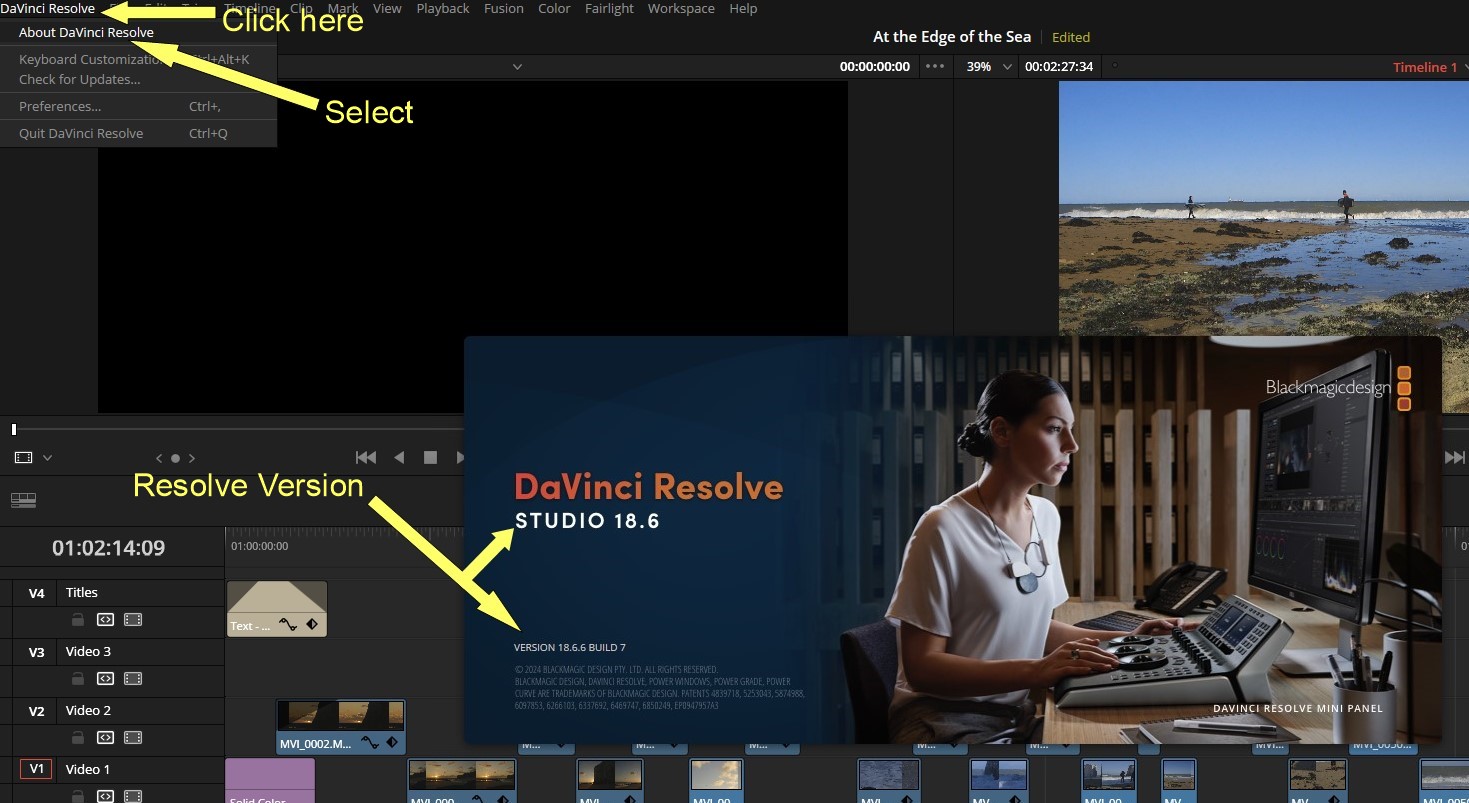The height and width of the screenshot is (803, 1469).
Task: Toggle auto select on Video 2 track
Action: point(105,738)
